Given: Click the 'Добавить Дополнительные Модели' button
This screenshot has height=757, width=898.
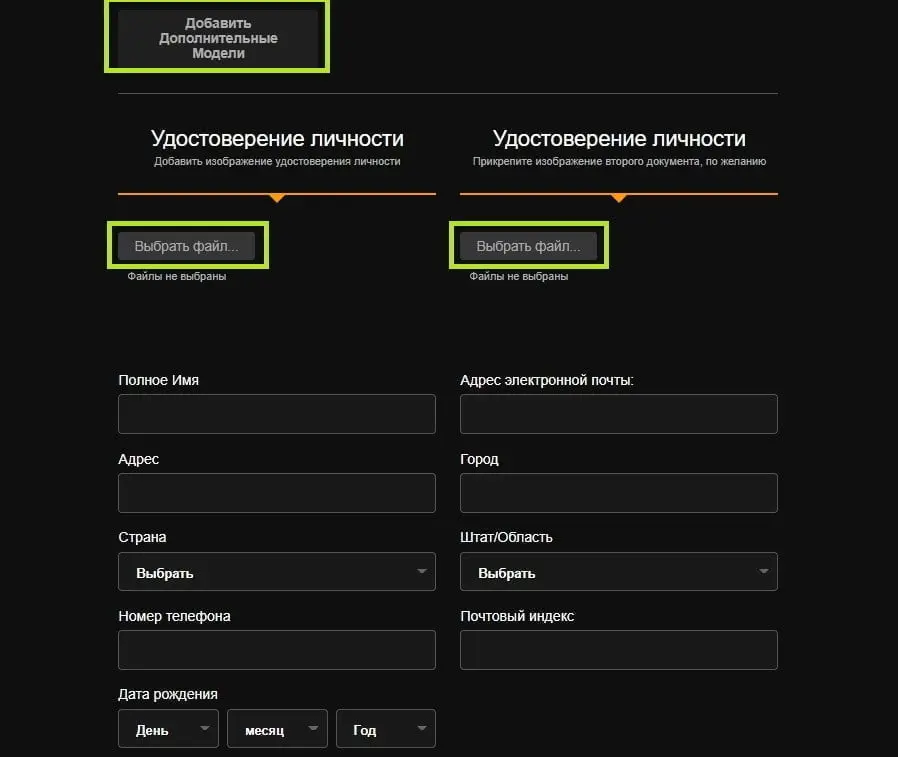Looking at the screenshot, I should [x=218, y=38].
